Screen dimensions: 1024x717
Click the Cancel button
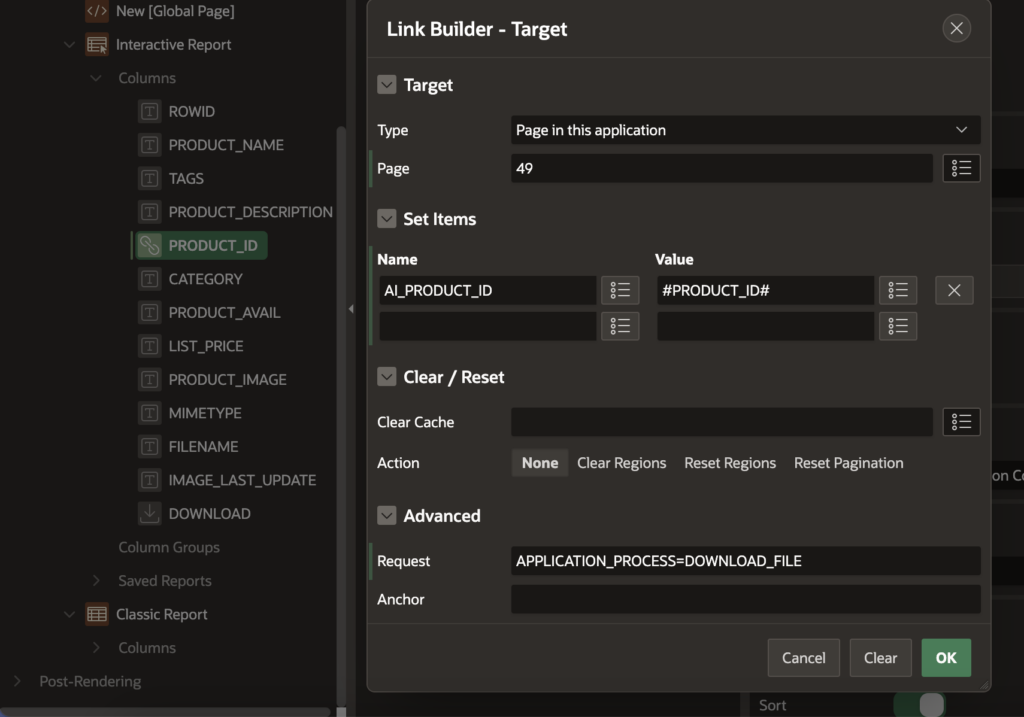[803, 658]
